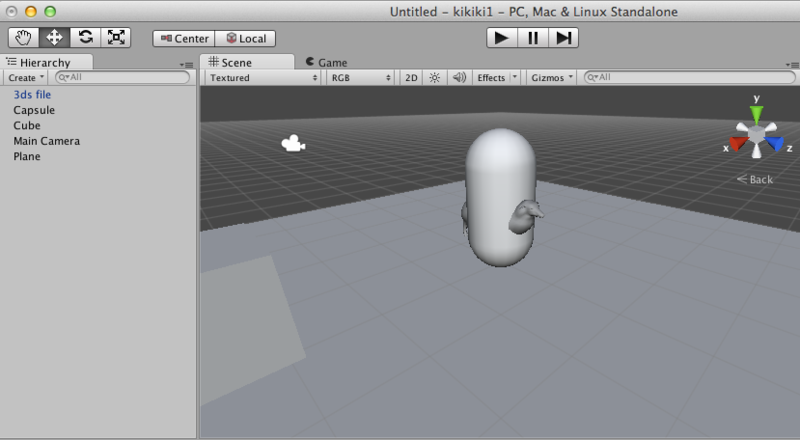Expand the Effects dropdown arrow

(514, 78)
